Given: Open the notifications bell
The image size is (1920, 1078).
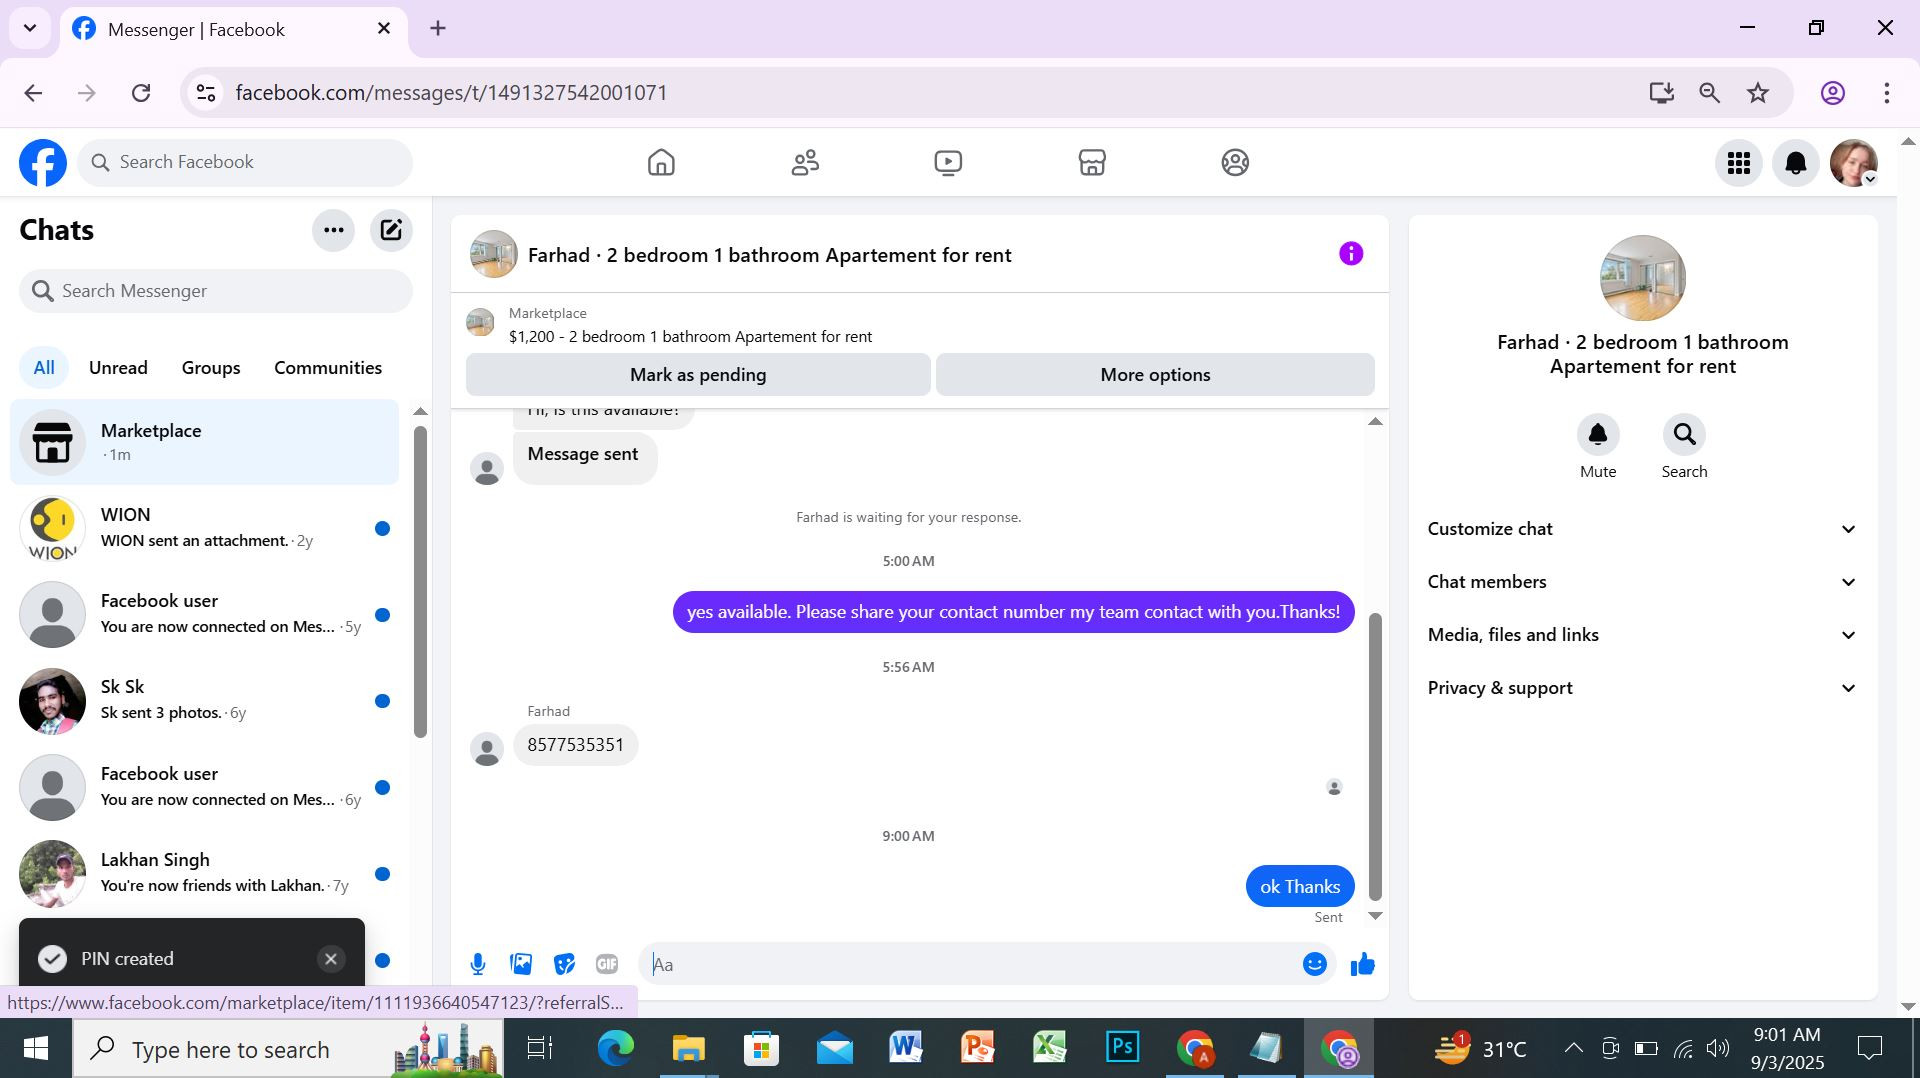Looking at the screenshot, I should 1796,162.
